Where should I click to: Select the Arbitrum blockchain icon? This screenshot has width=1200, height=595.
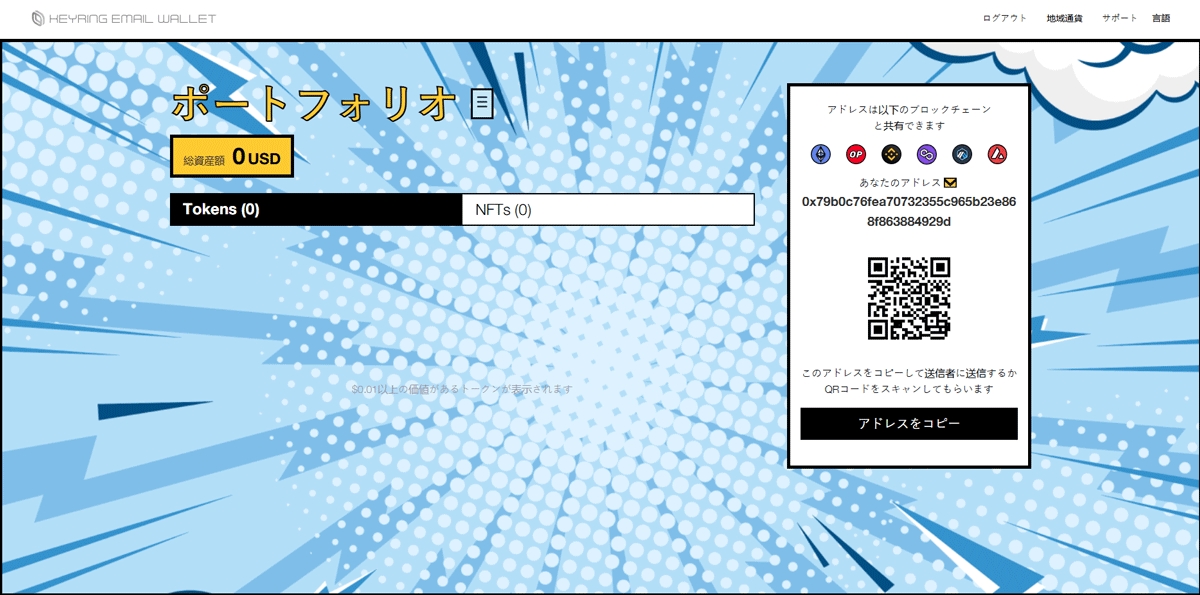962,154
